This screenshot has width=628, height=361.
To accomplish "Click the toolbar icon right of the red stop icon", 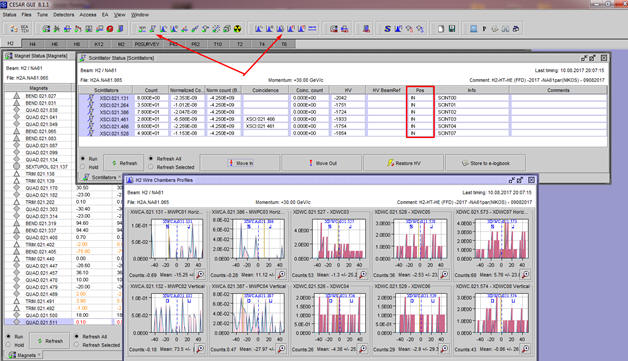I will [x=121, y=29].
